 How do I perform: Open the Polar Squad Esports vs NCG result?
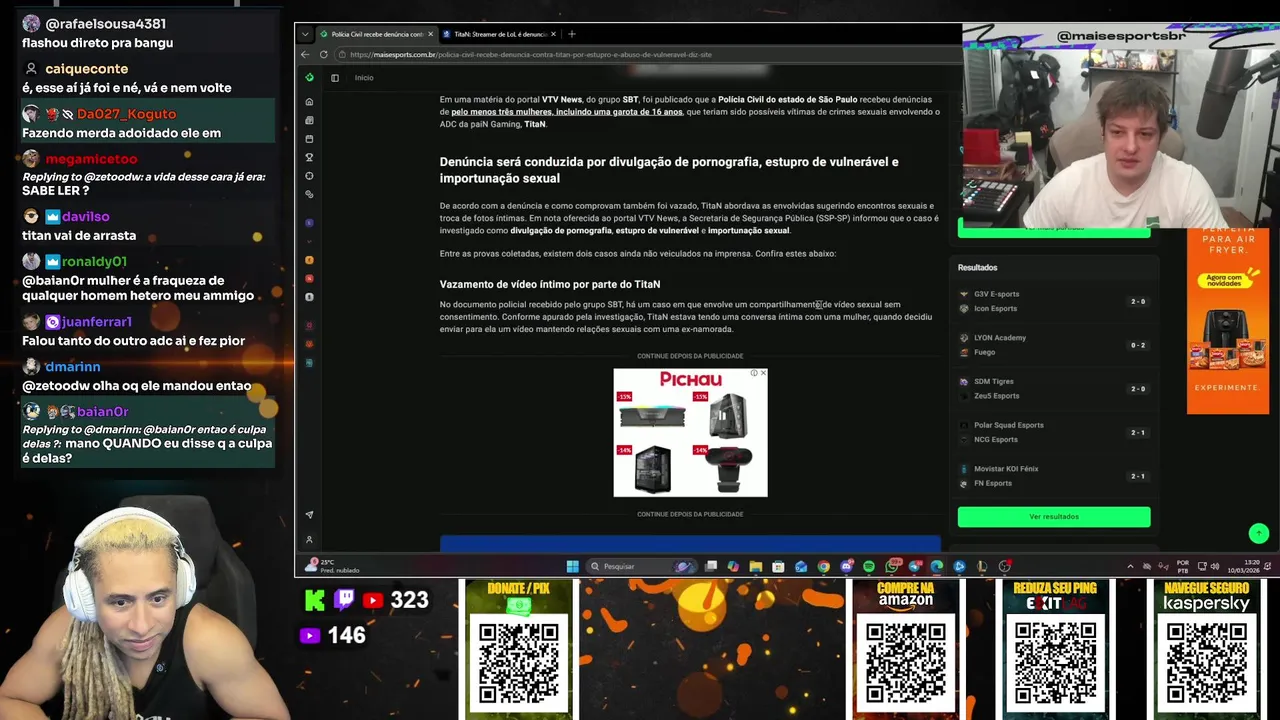pos(1053,432)
